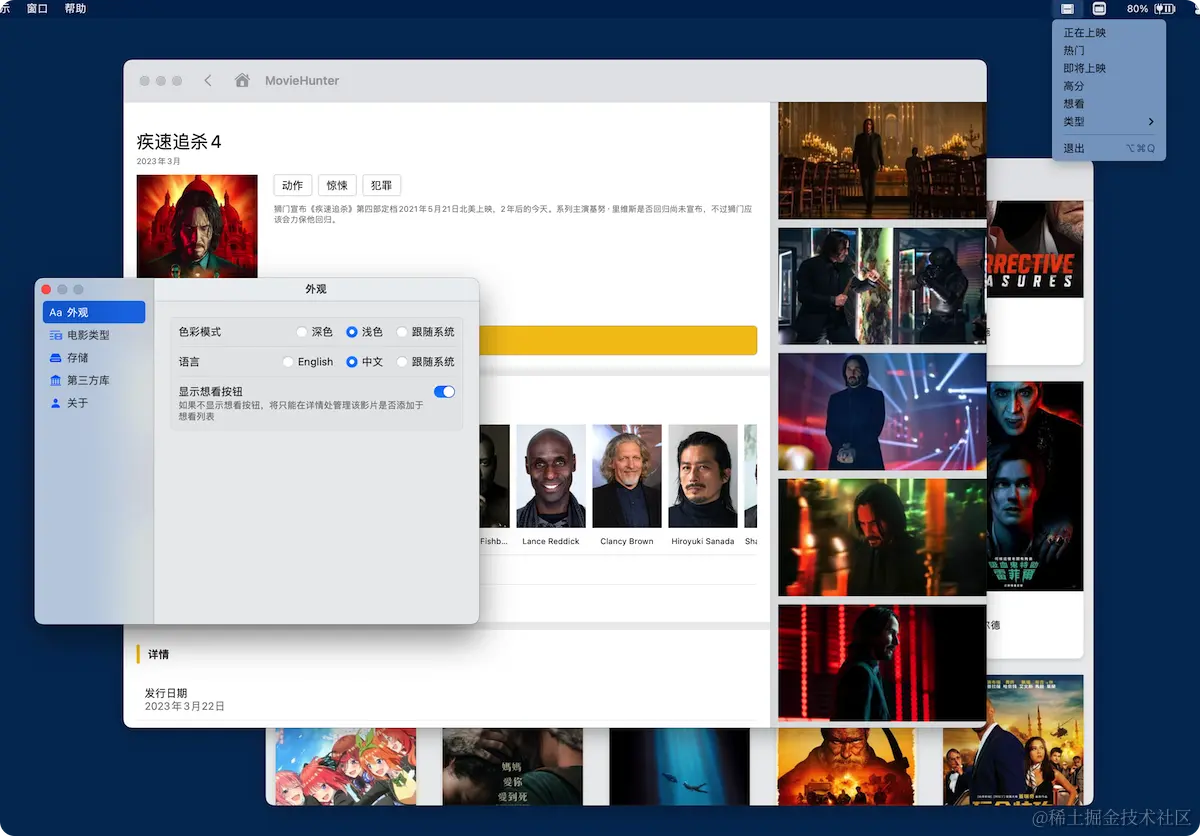Image resolution: width=1200 pixels, height=836 pixels.
Task: Open the 存储 storage settings section
Action: pos(94,358)
